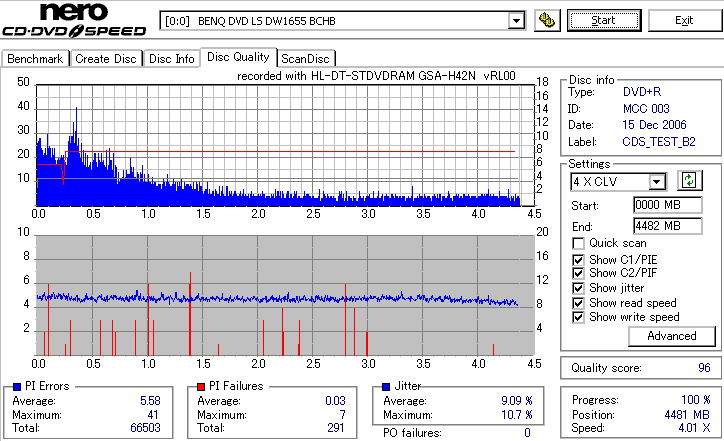Click the recorded with HL-DT-STDVDRAM text
The width and height of the screenshot is (724, 441).
(376, 76)
